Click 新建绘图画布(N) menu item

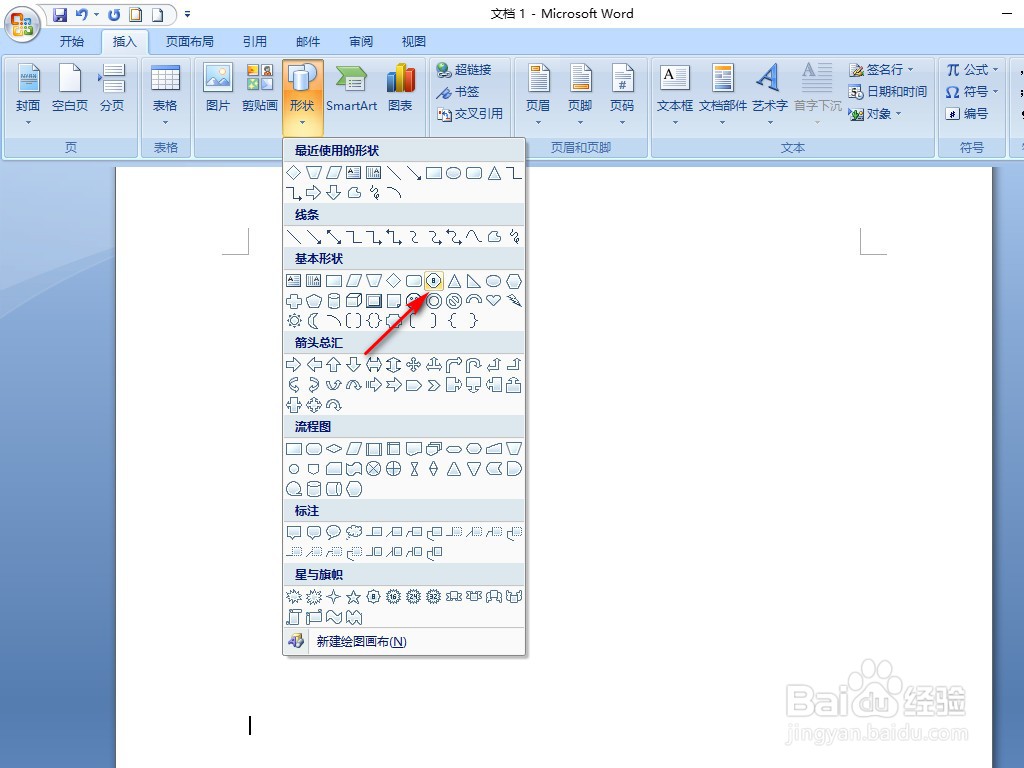404,641
